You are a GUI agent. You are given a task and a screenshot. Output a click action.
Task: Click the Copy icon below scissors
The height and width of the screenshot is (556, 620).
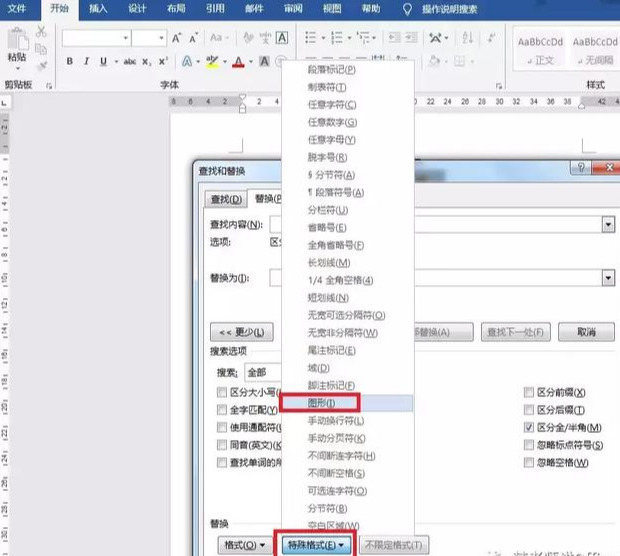[x=41, y=49]
